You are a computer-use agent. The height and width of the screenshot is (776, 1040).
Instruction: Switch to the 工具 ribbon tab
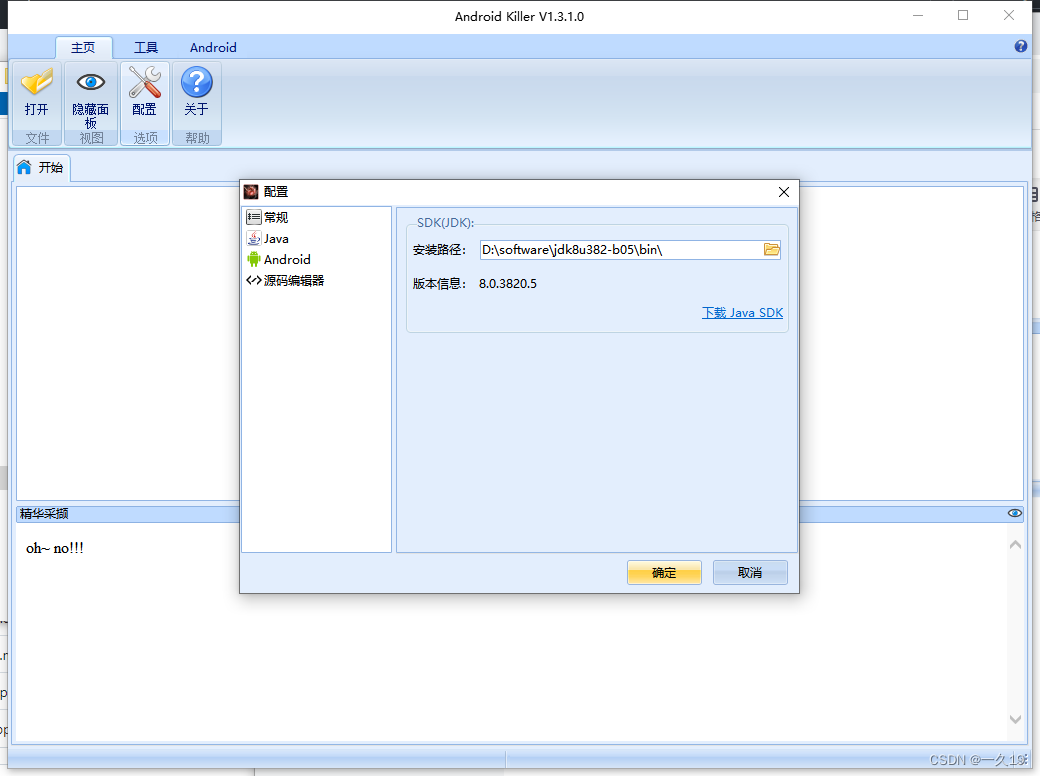pos(146,48)
